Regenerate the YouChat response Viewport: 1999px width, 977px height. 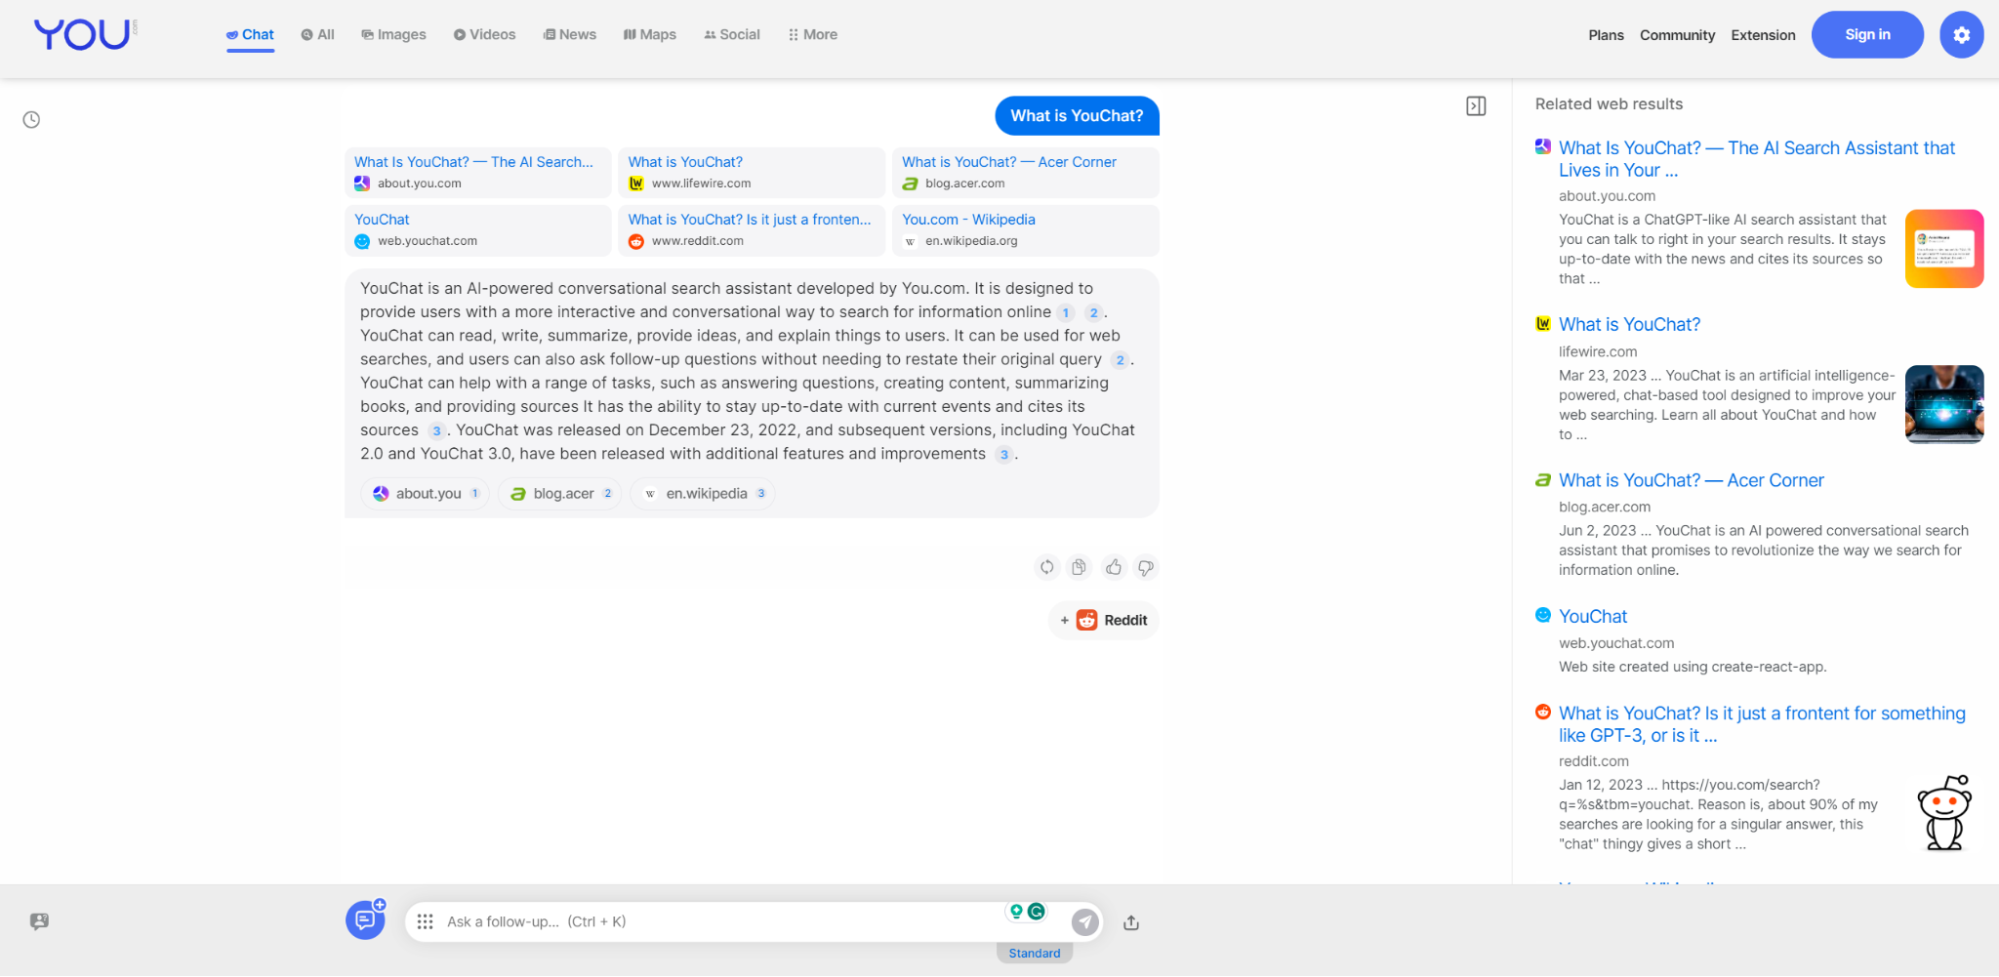click(1046, 567)
